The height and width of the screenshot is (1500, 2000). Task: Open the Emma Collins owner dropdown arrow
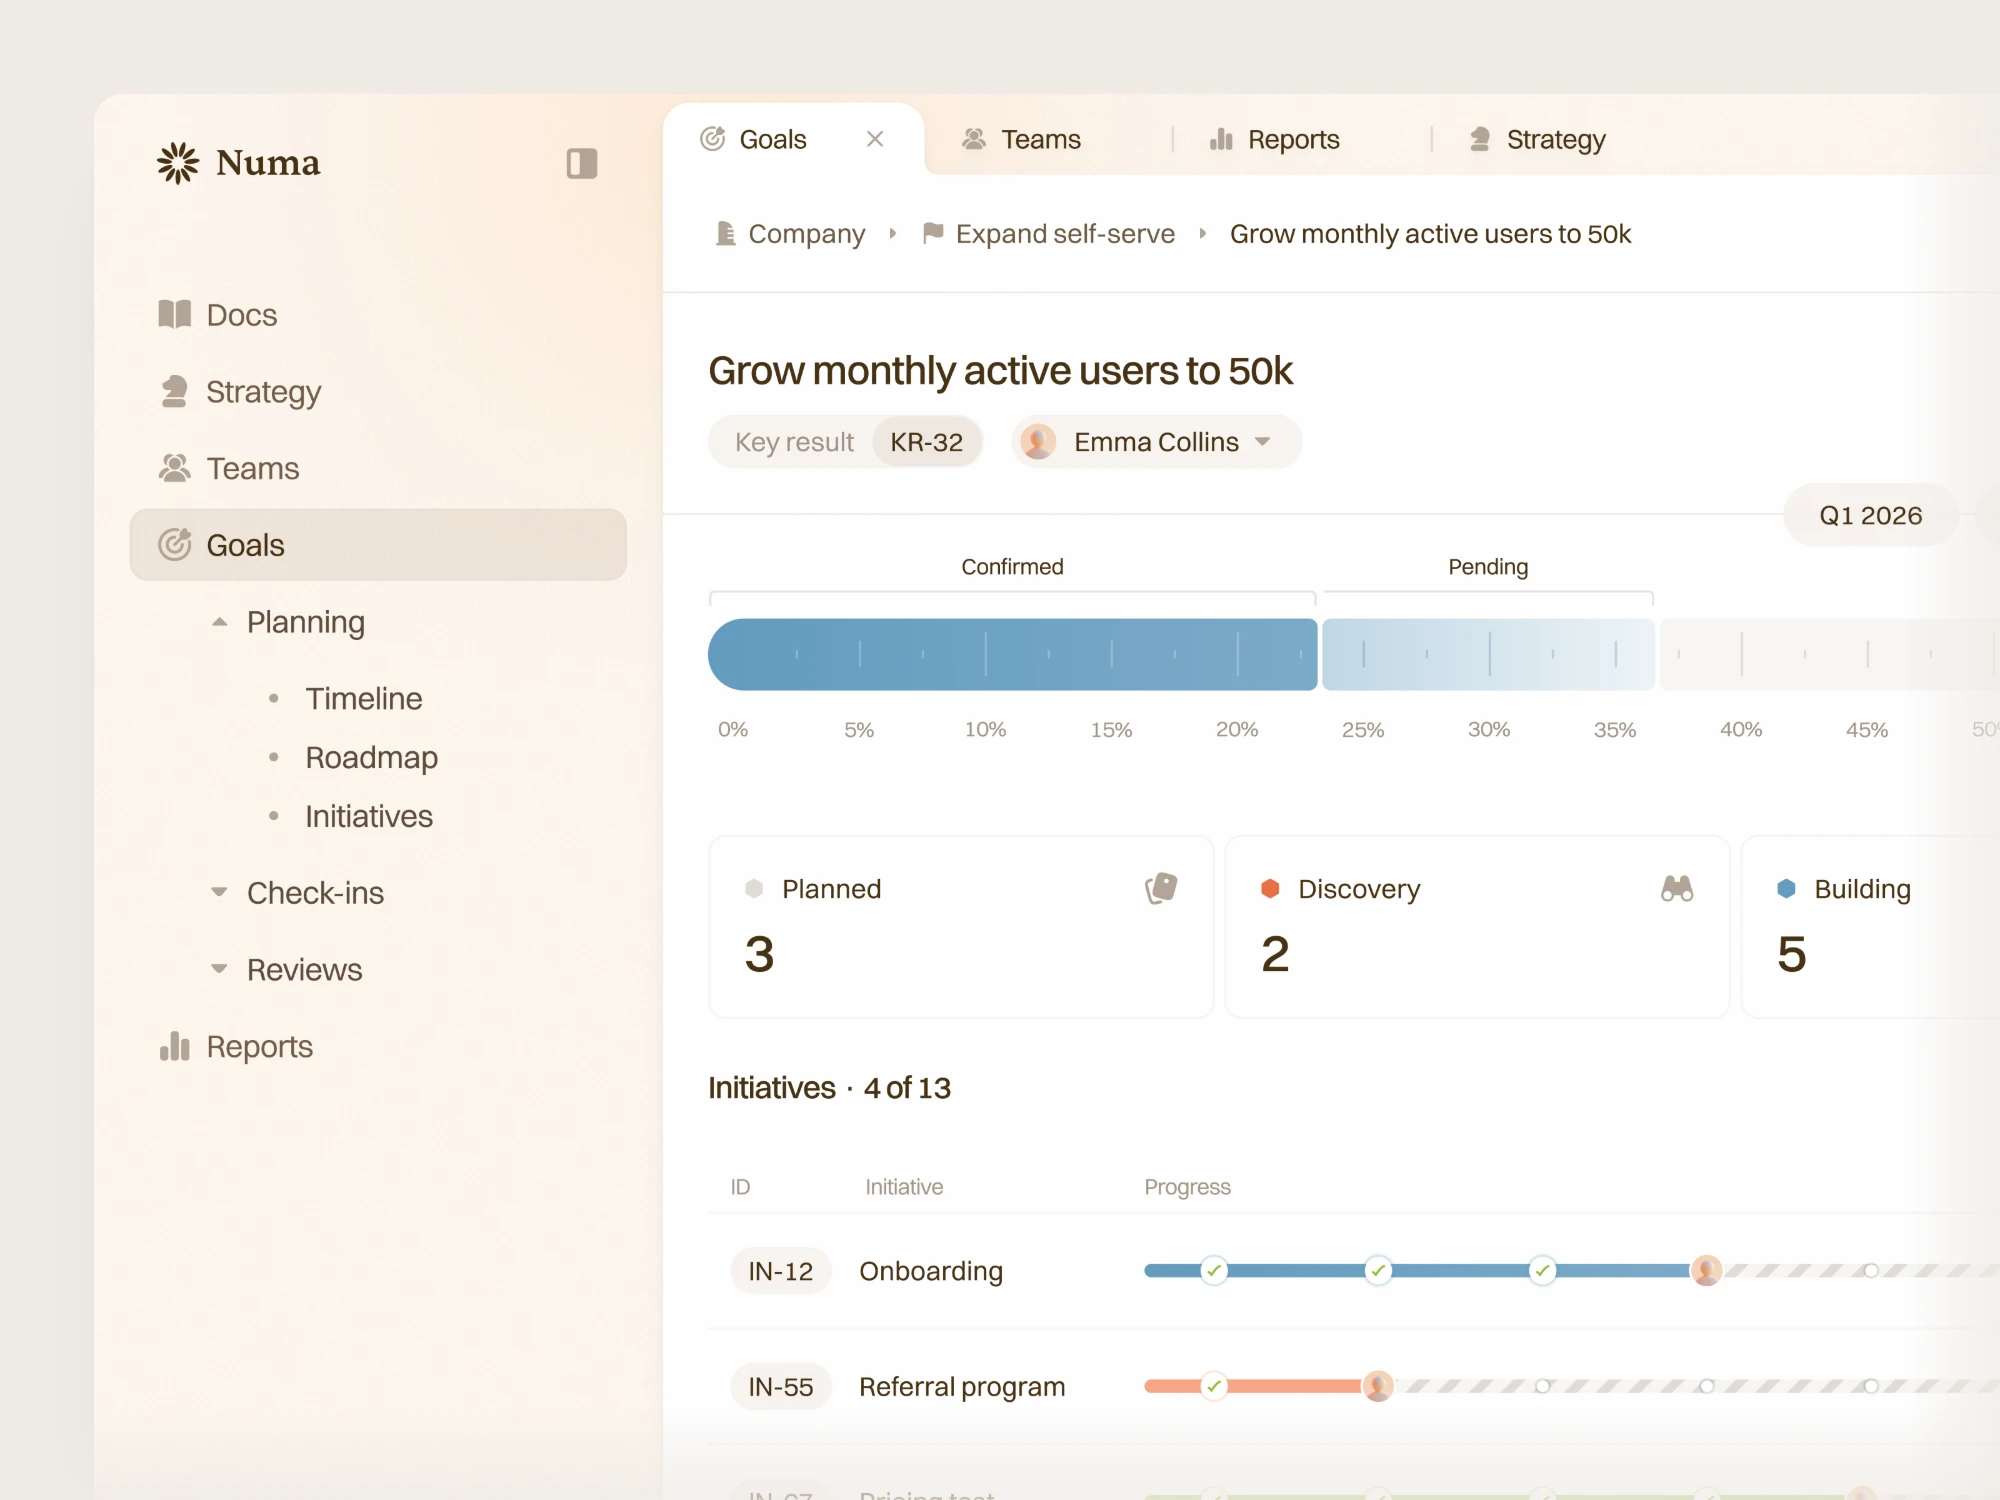(x=1263, y=442)
